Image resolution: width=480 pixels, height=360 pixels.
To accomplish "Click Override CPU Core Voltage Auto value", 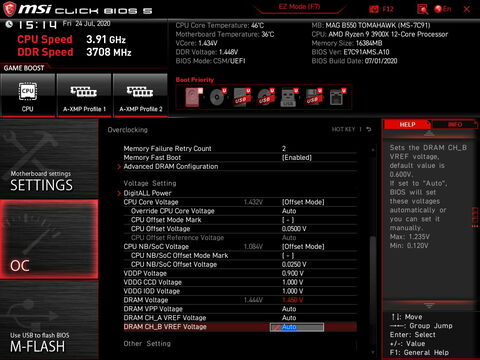I will tap(289, 211).
